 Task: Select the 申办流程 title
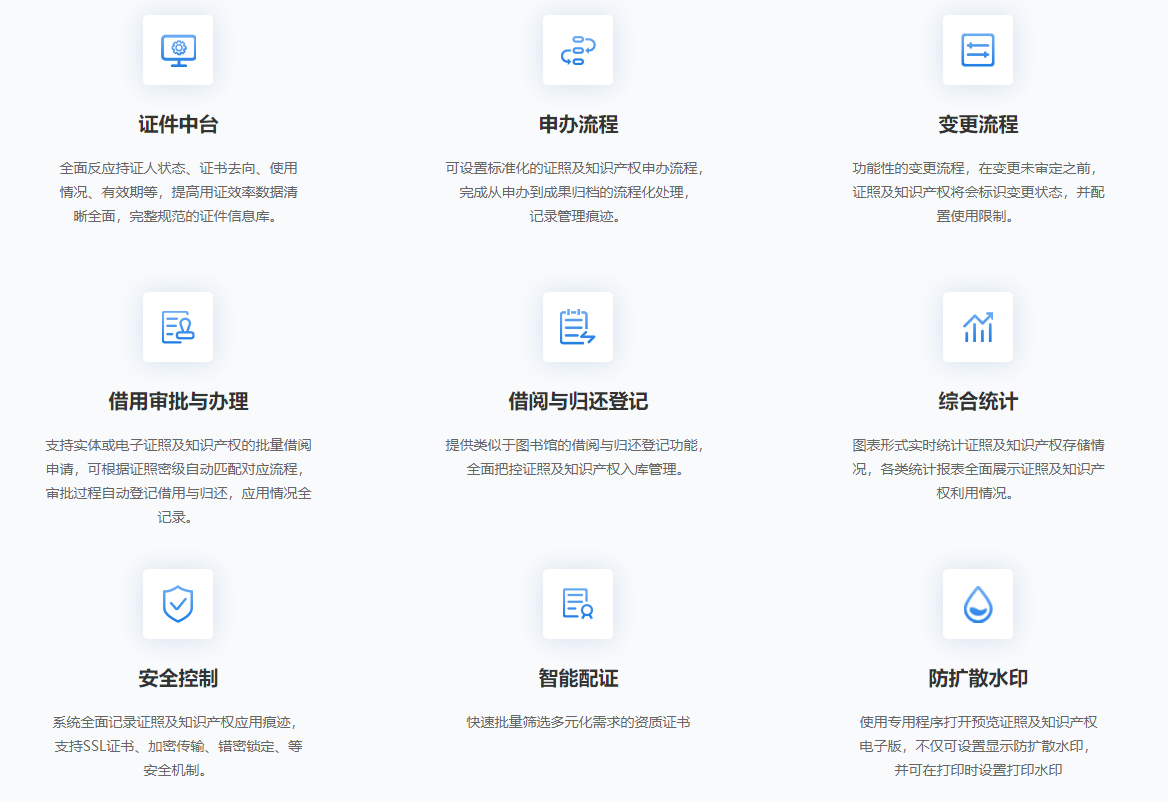[578, 125]
